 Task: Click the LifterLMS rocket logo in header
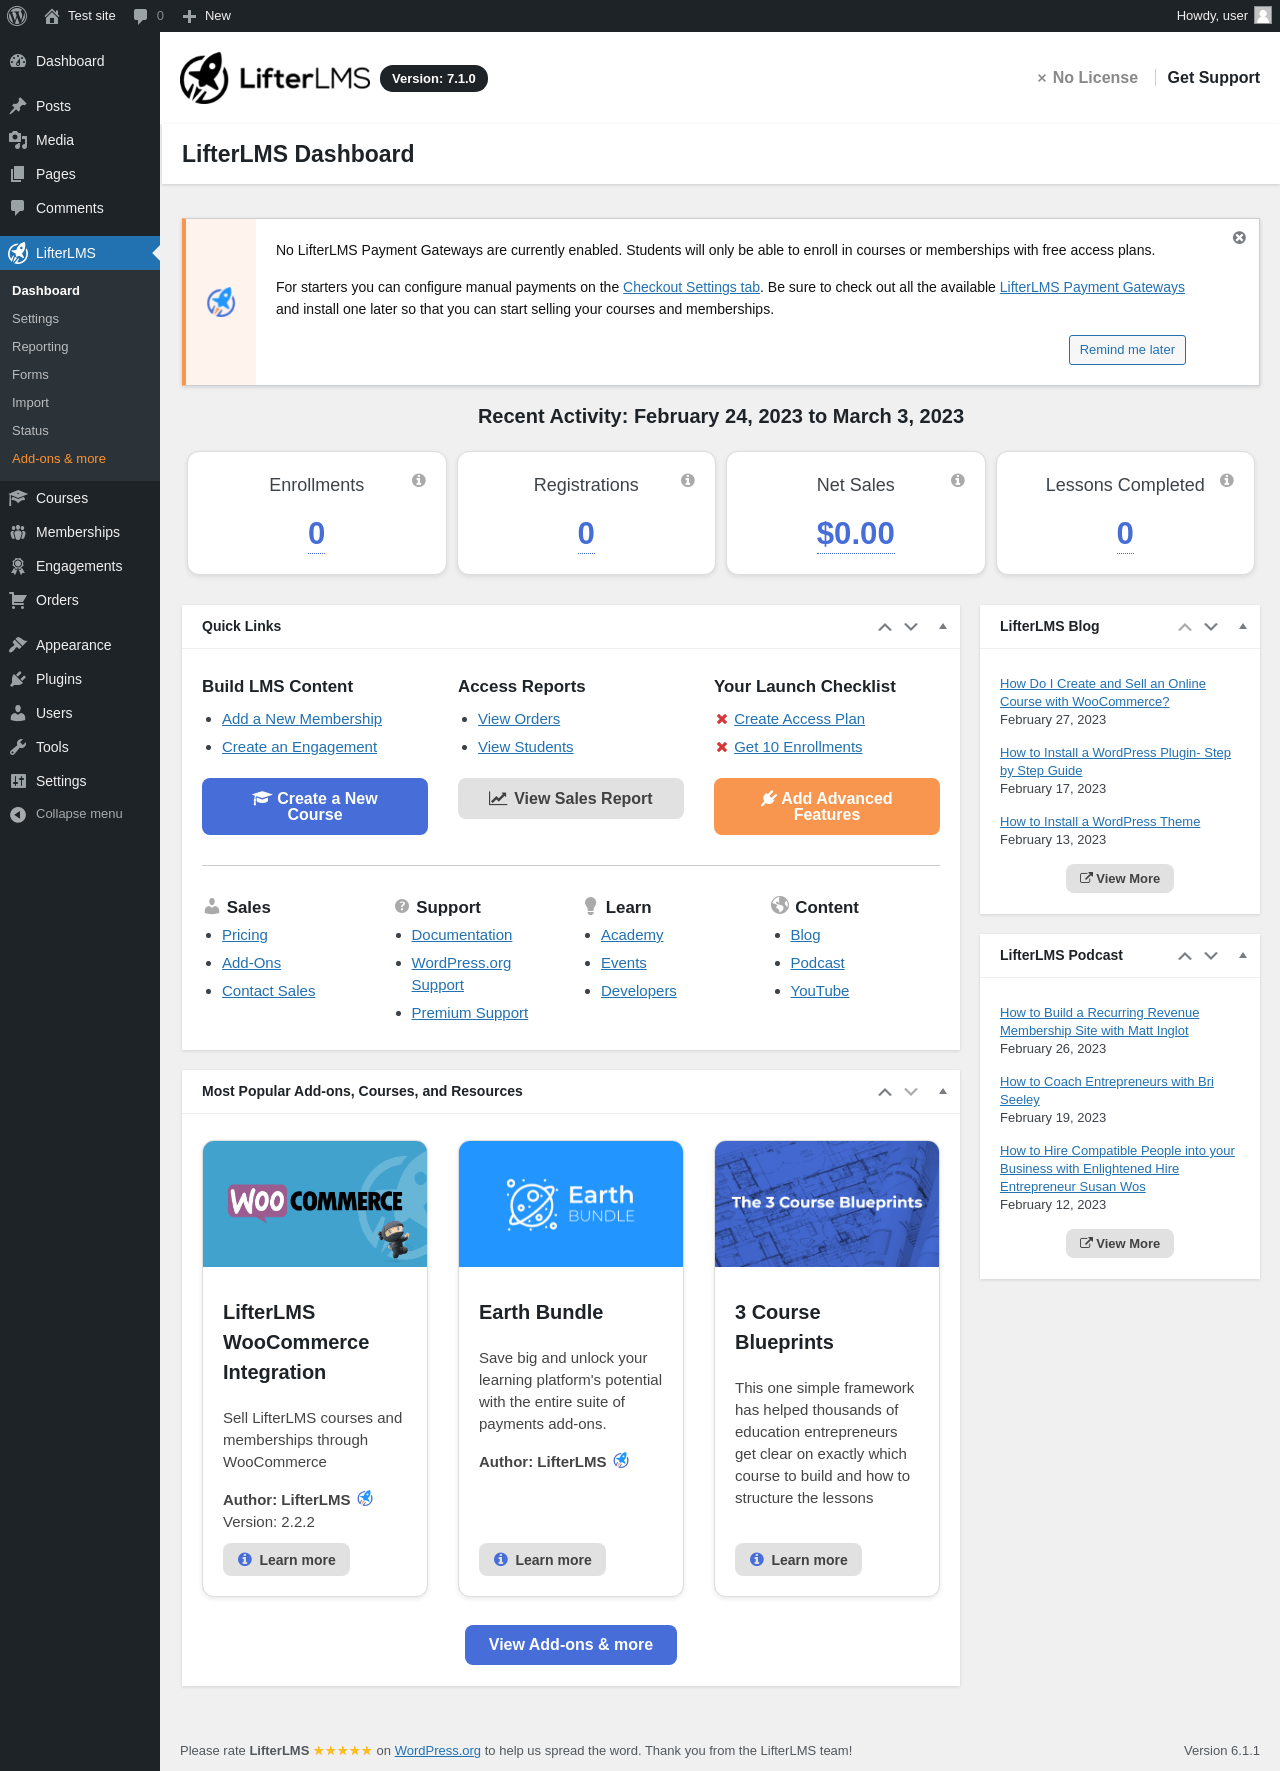[204, 78]
